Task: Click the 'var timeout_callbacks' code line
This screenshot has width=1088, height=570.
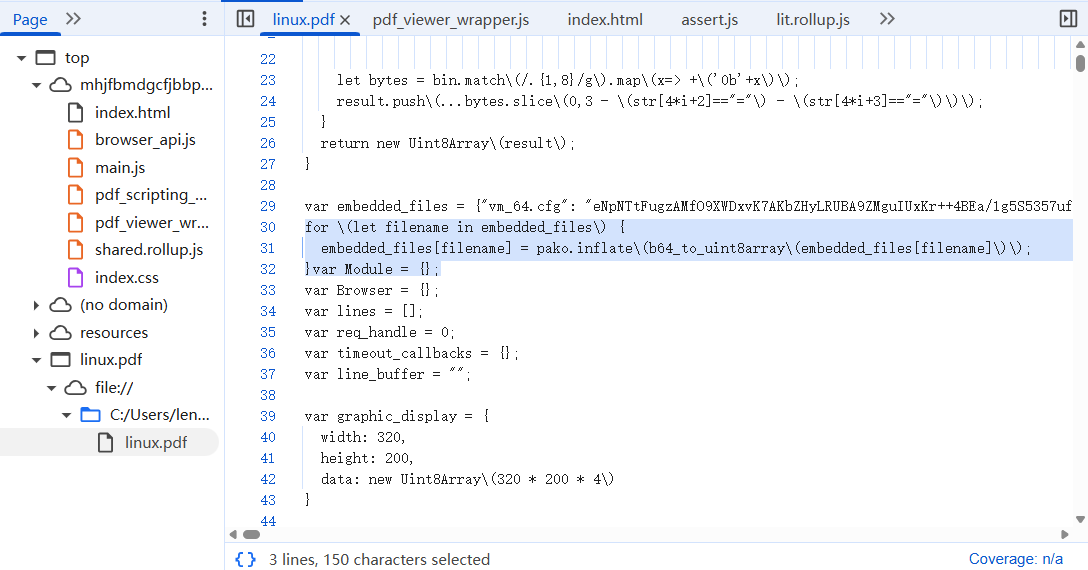Action: point(411,353)
